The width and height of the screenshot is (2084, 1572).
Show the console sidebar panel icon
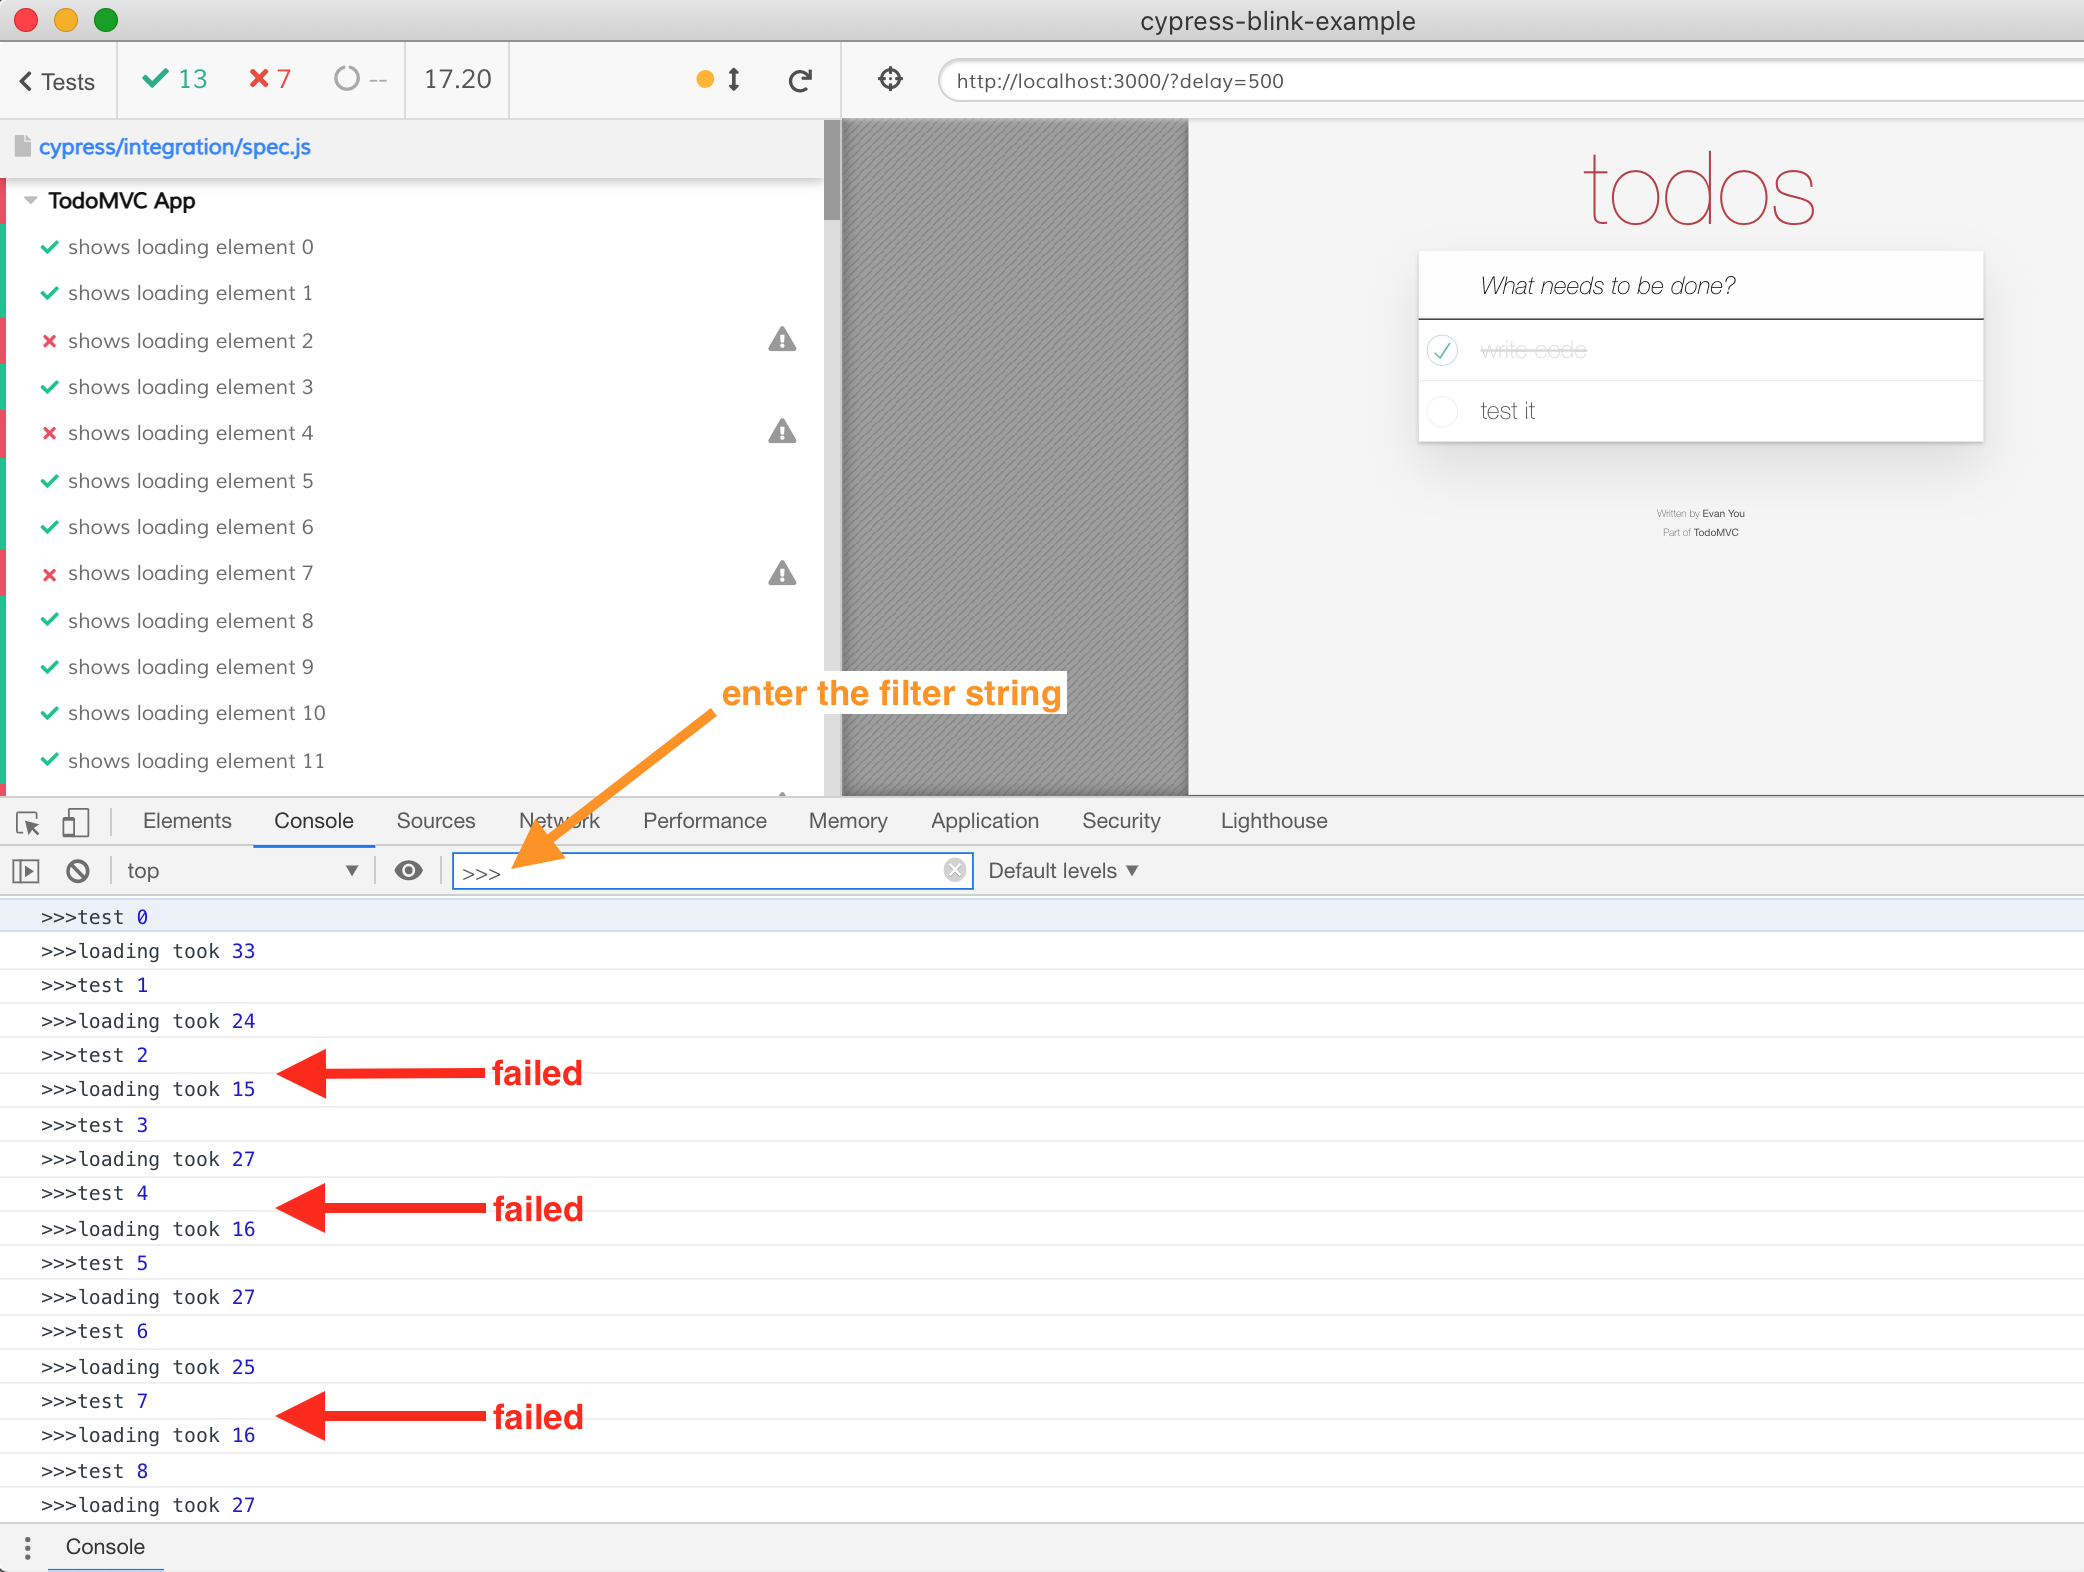tap(26, 871)
